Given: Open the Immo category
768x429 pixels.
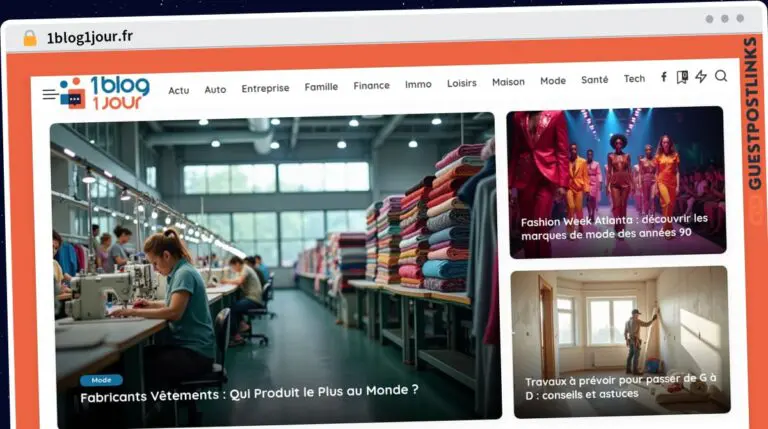Looking at the screenshot, I should [418, 84].
